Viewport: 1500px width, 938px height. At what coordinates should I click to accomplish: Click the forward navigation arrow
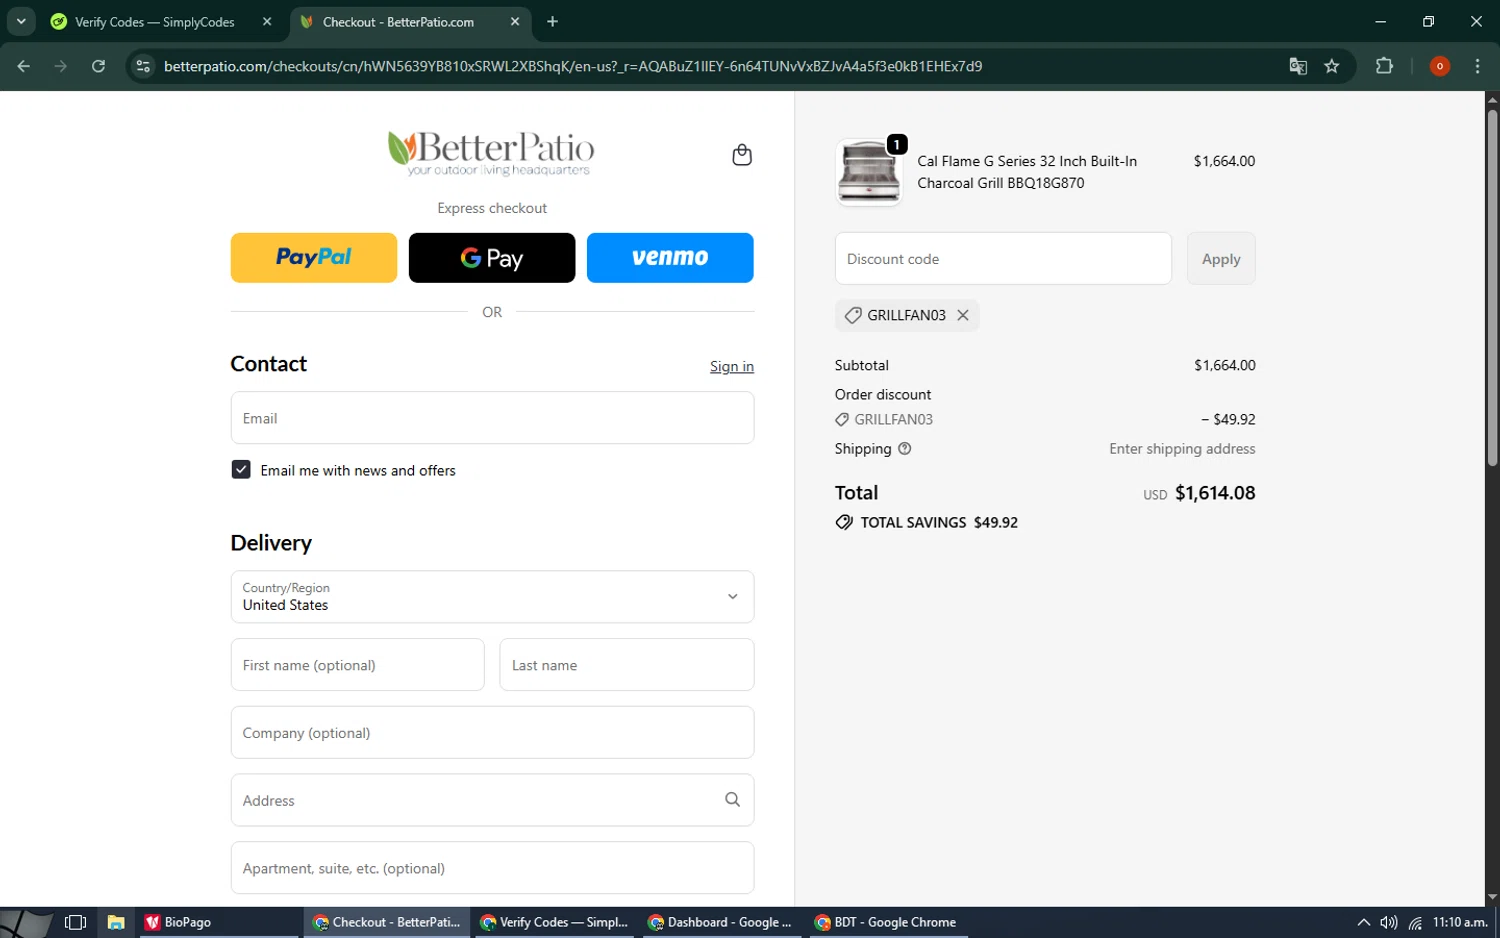click(x=61, y=66)
